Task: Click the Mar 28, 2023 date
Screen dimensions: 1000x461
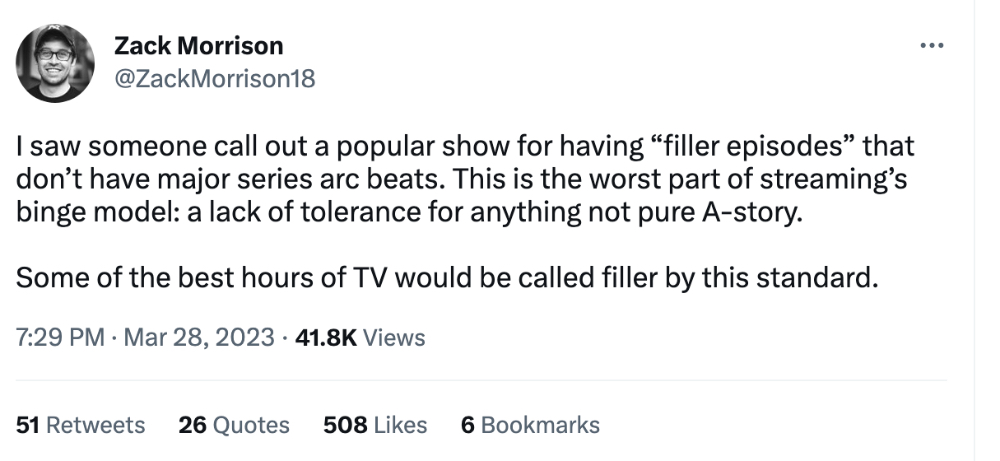Action: coord(199,338)
